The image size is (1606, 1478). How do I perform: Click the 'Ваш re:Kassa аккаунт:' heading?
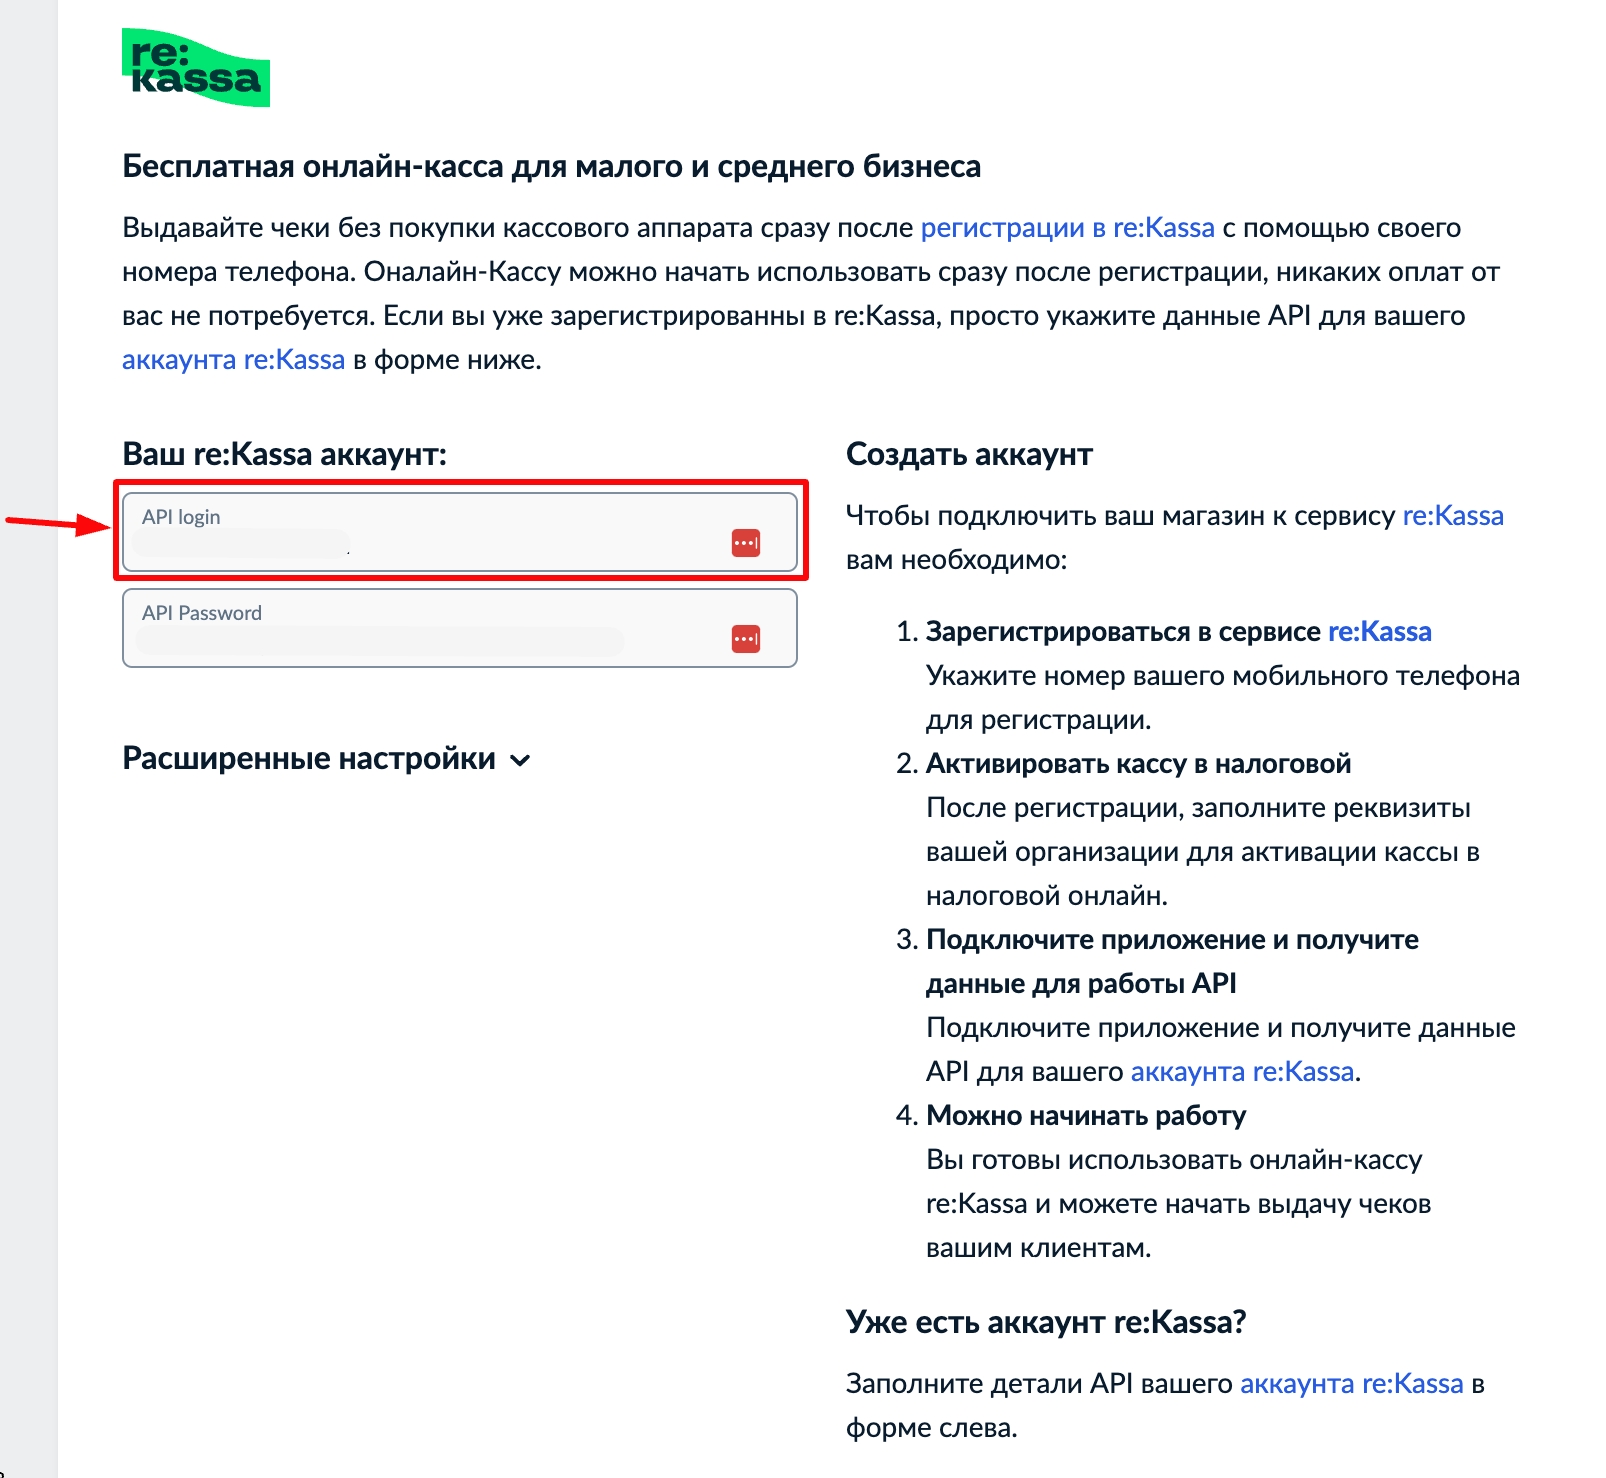point(284,454)
